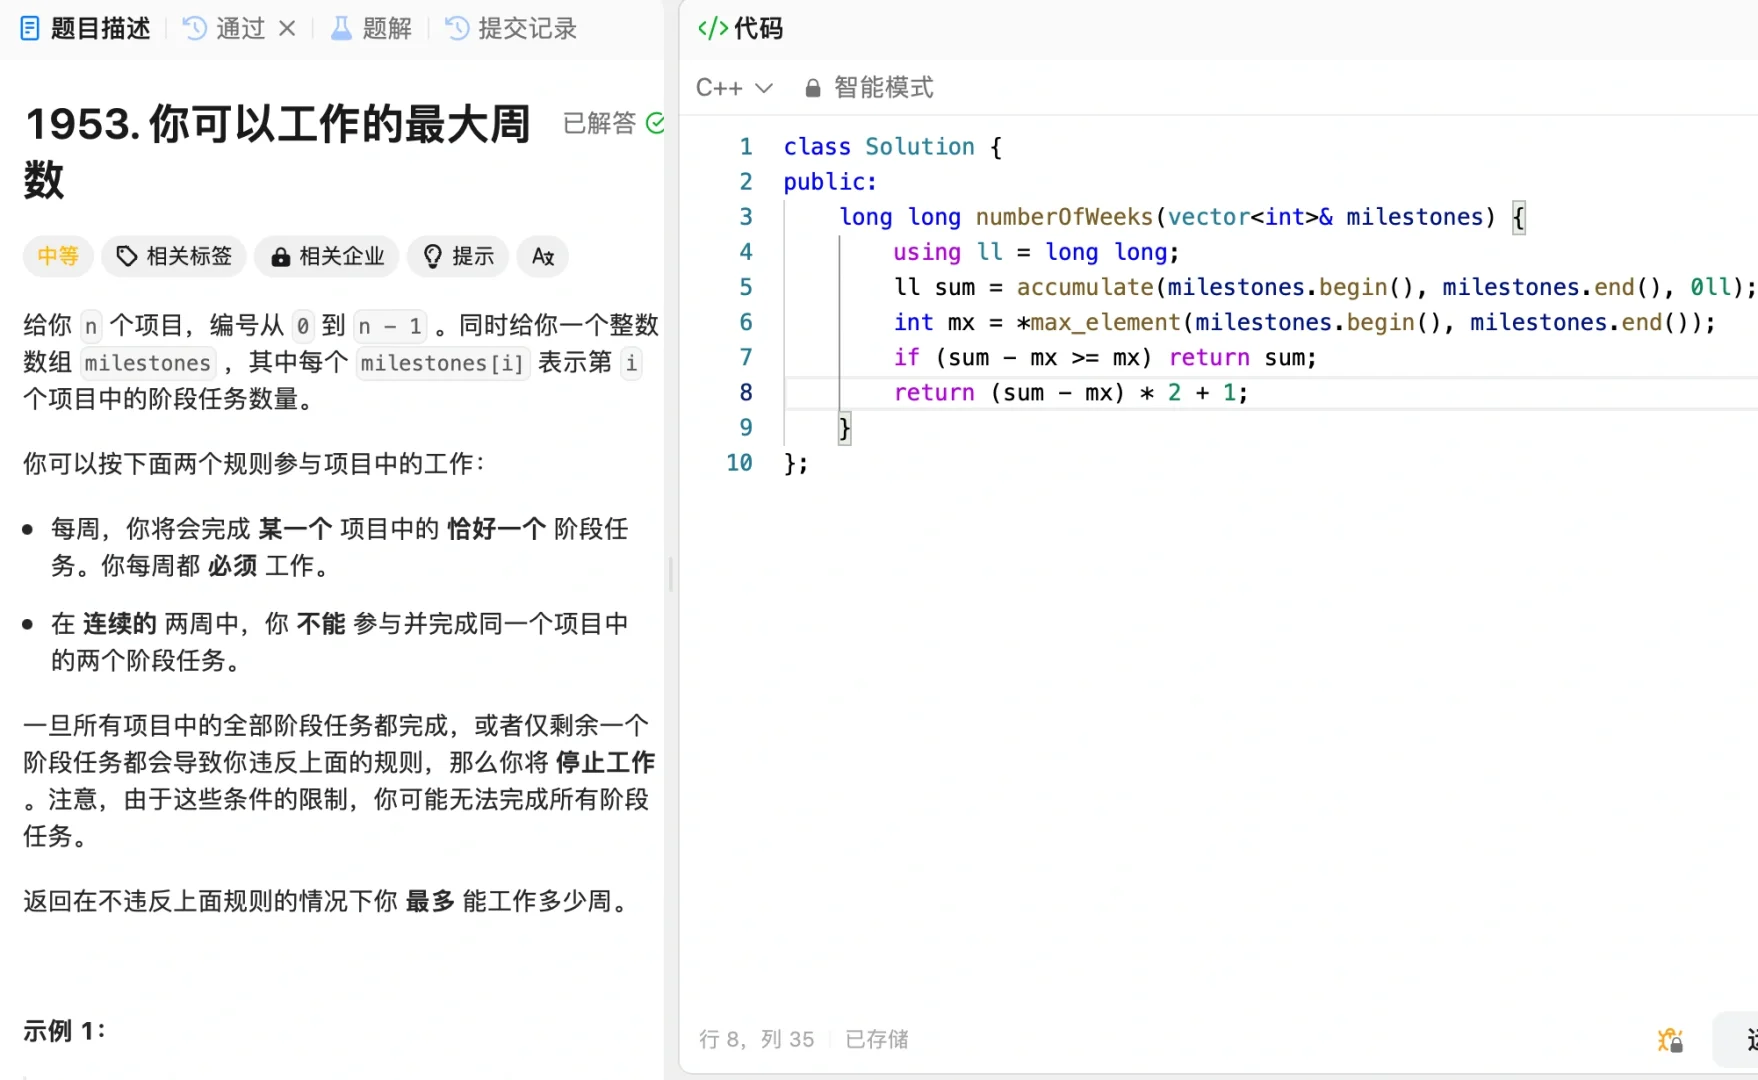Viewport: 1758px width, 1080px height.
Task: Click the flask icon on 题解 tab
Action: point(341,28)
